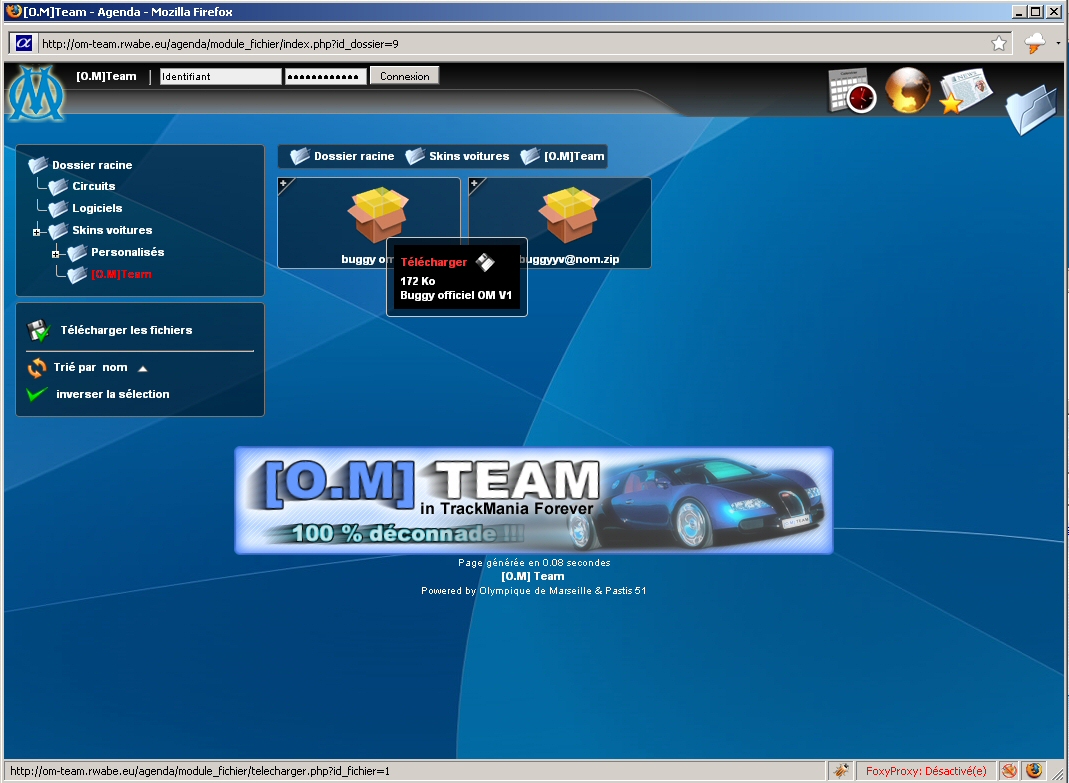This screenshot has width=1069, height=783.
Task: Open the buggyyv@nom.zip file name
Action: 569,259
